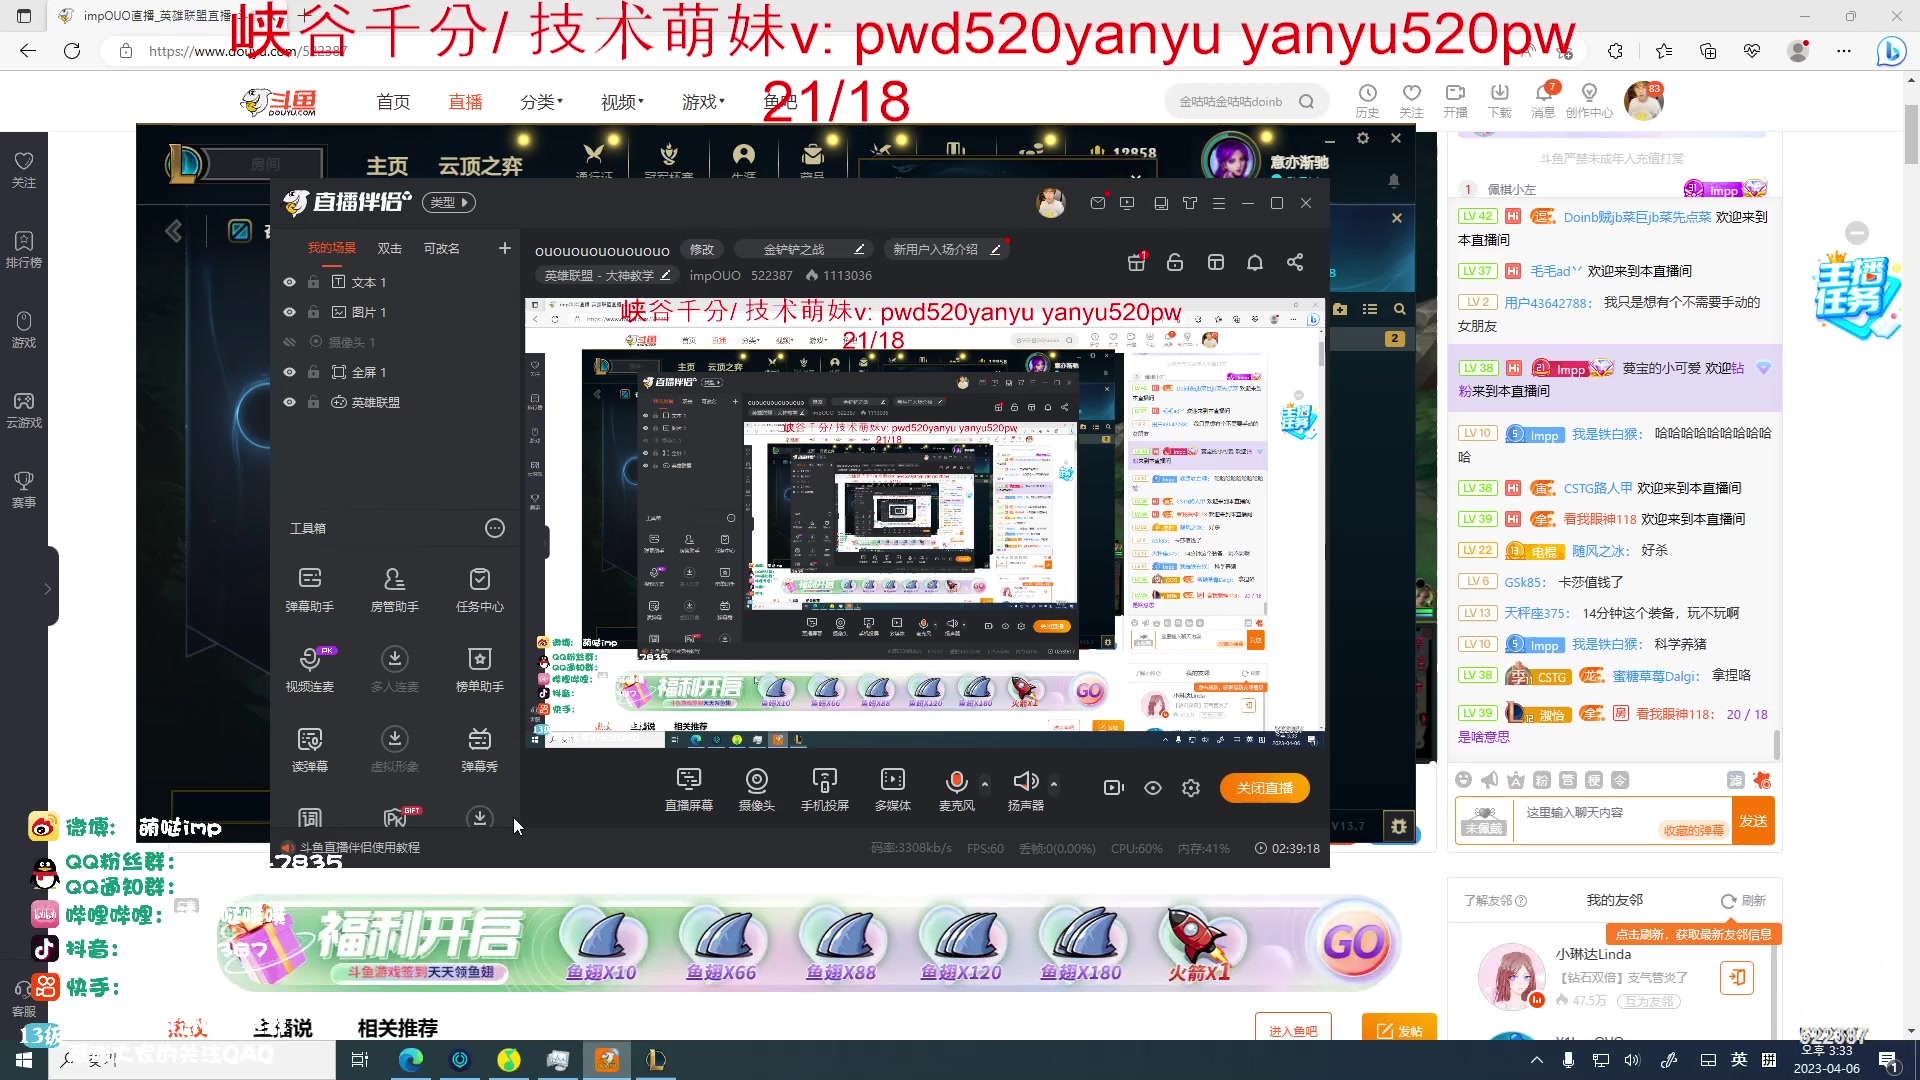
Task: Open 弹幕助手 in the toolbox
Action: tap(309, 589)
